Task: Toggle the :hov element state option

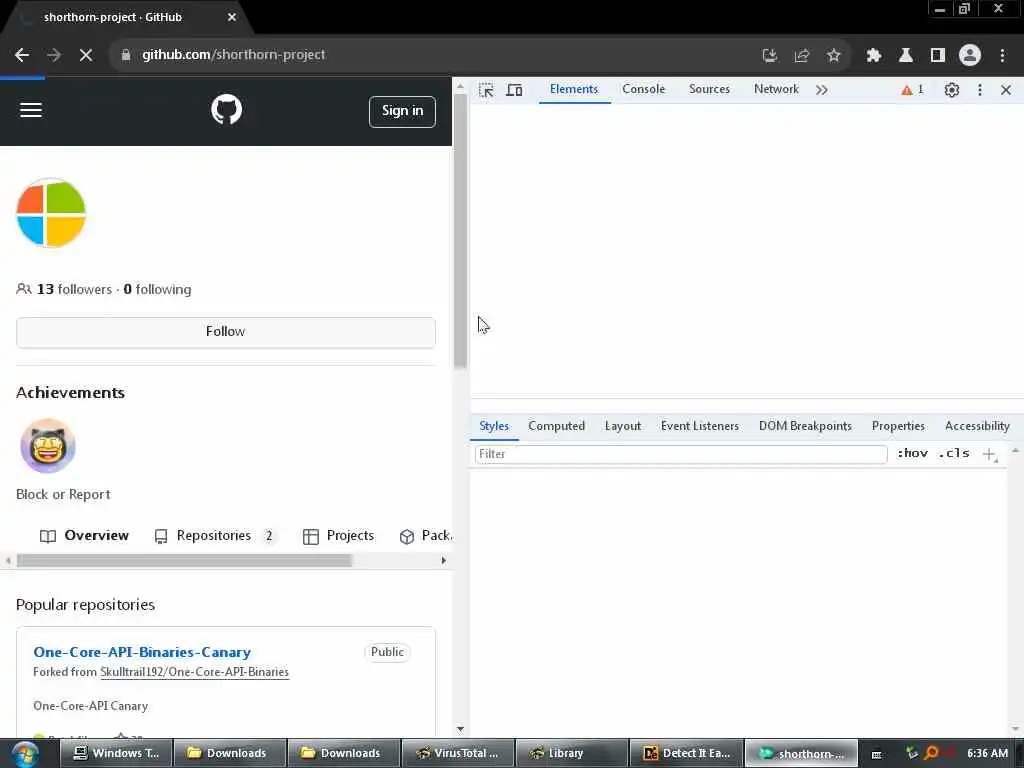Action: [x=912, y=453]
